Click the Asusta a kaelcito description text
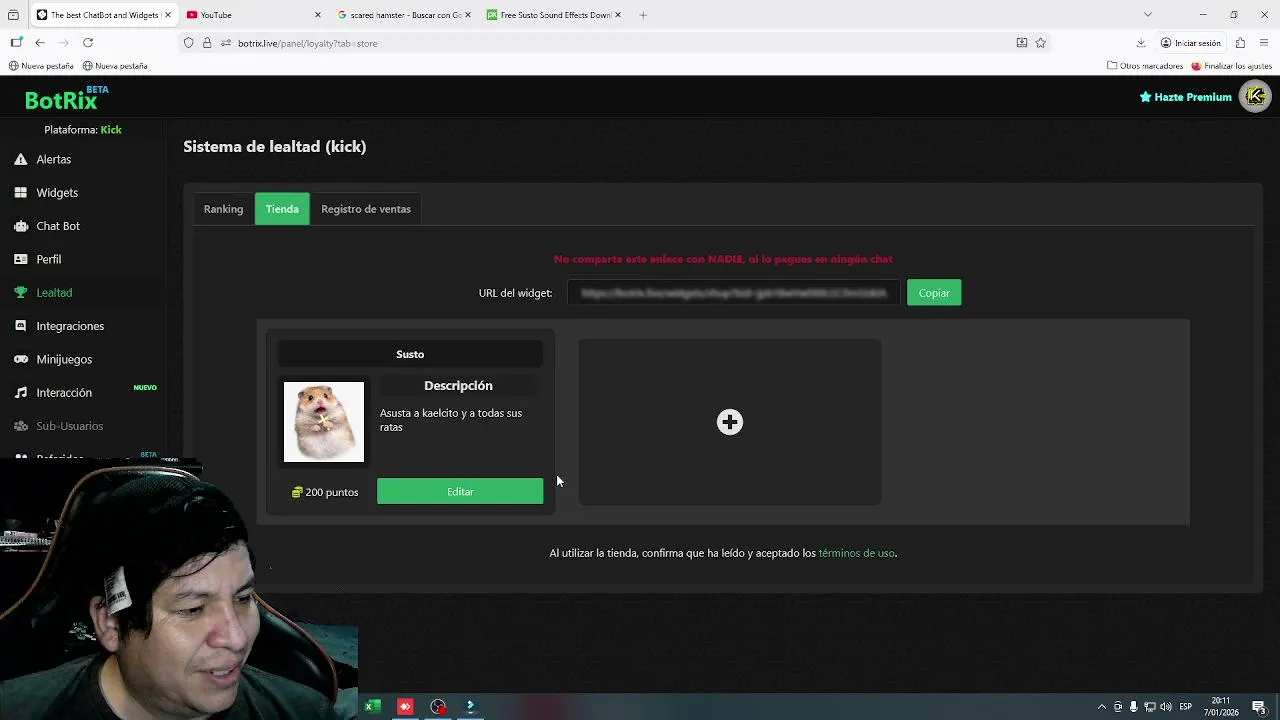The height and width of the screenshot is (720, 1280). coord(451,420)
